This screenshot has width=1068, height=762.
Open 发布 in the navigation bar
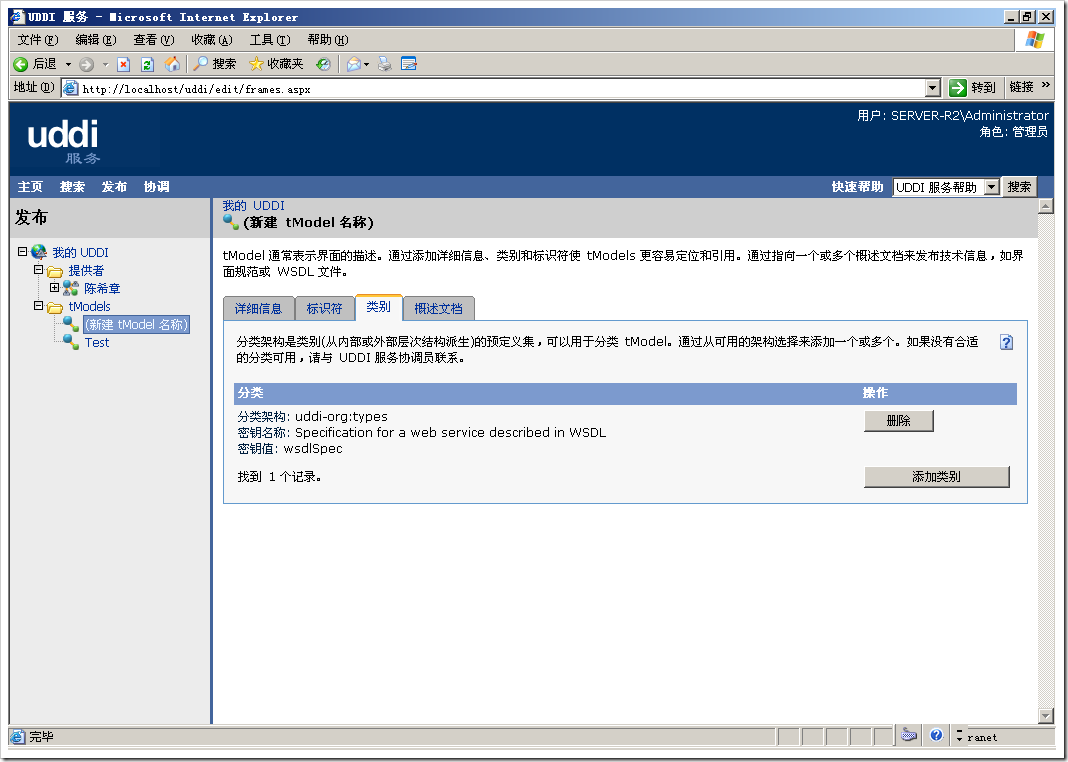114,187
